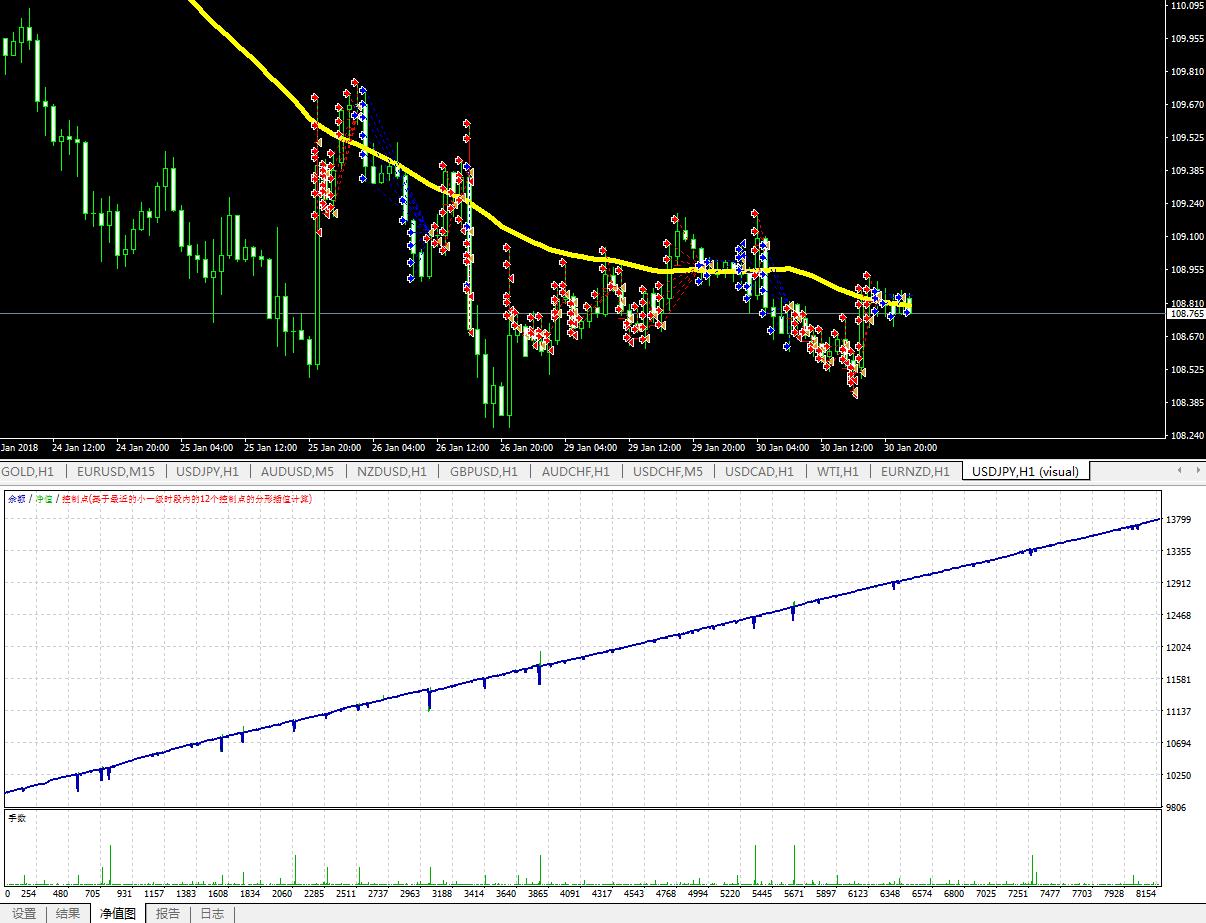The width and height of the screenshot is (1206, 923).
Task: Select the USDJPY,H1 chart tab
Action: 207,471
